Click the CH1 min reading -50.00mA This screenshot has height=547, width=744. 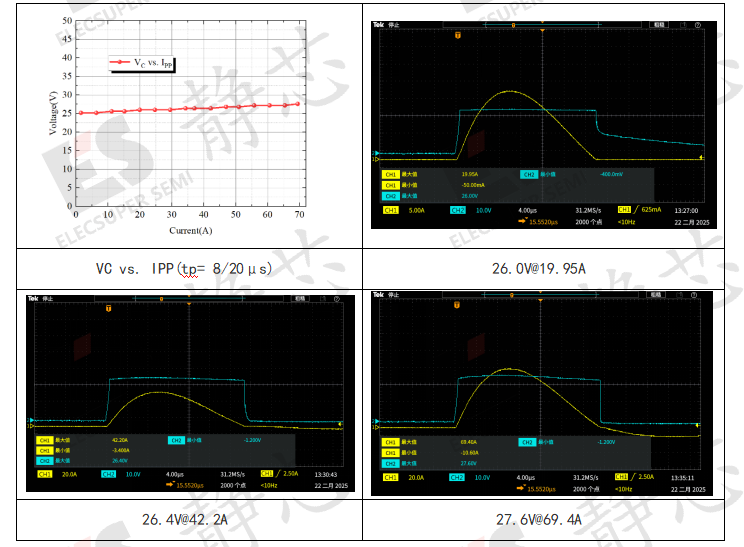click(473, 185)
